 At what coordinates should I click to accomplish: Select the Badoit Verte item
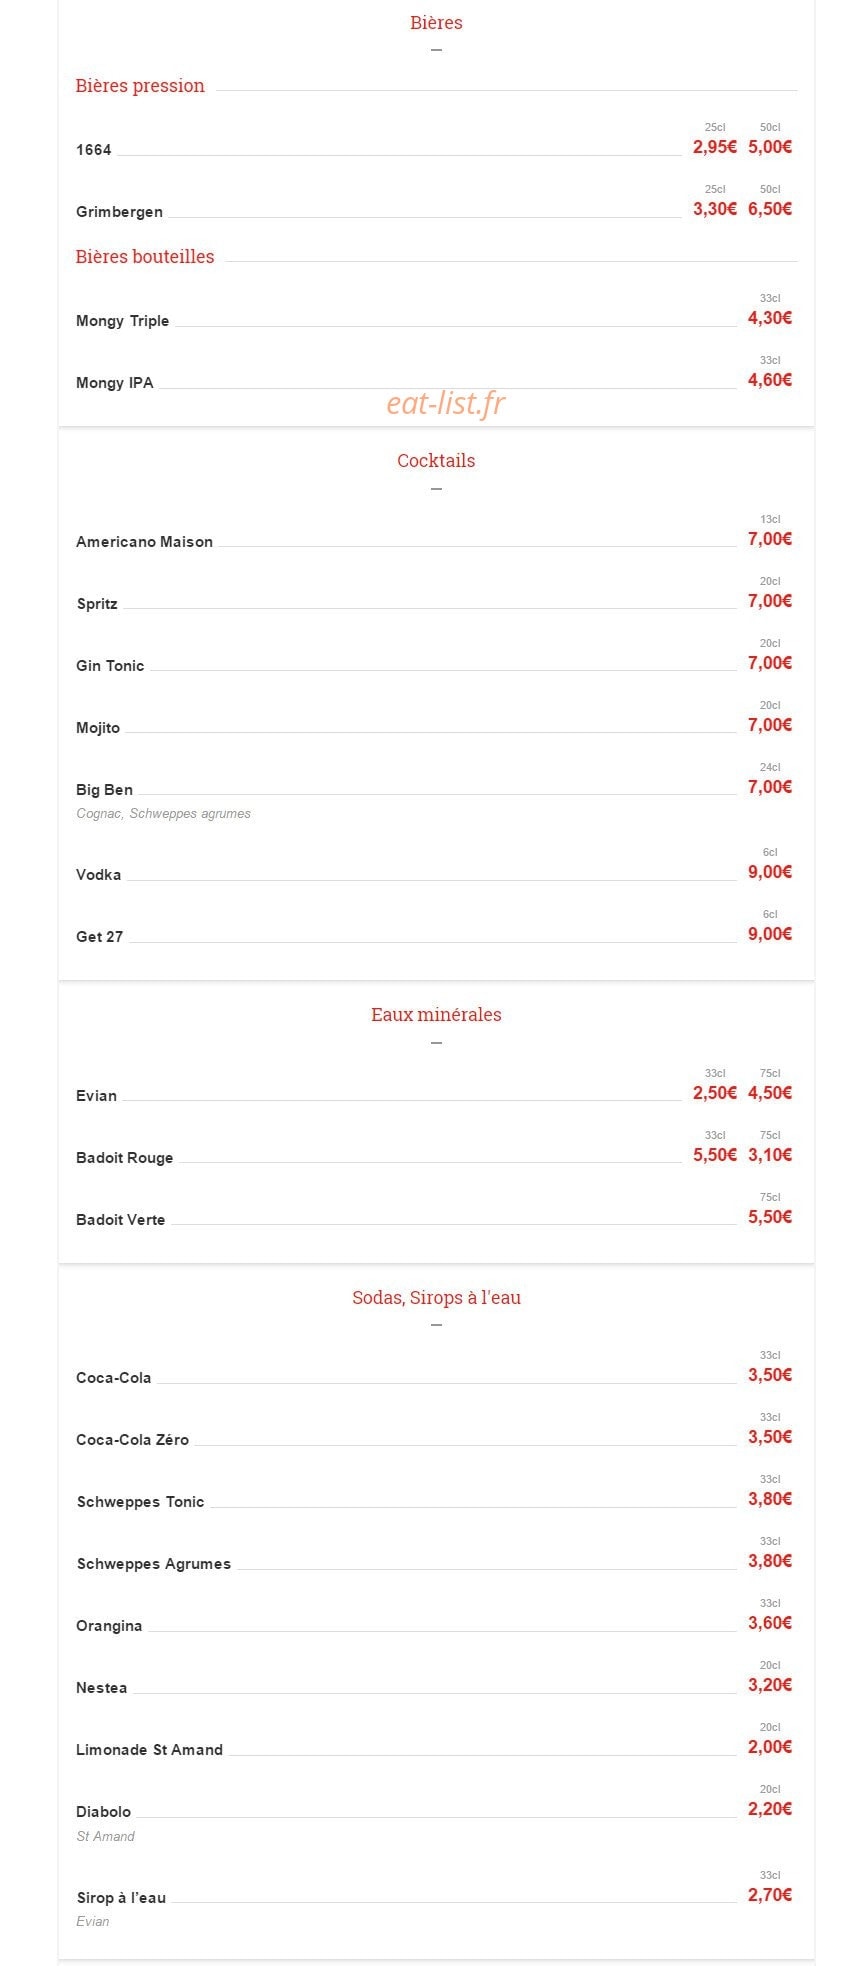tap(120, 1220)
